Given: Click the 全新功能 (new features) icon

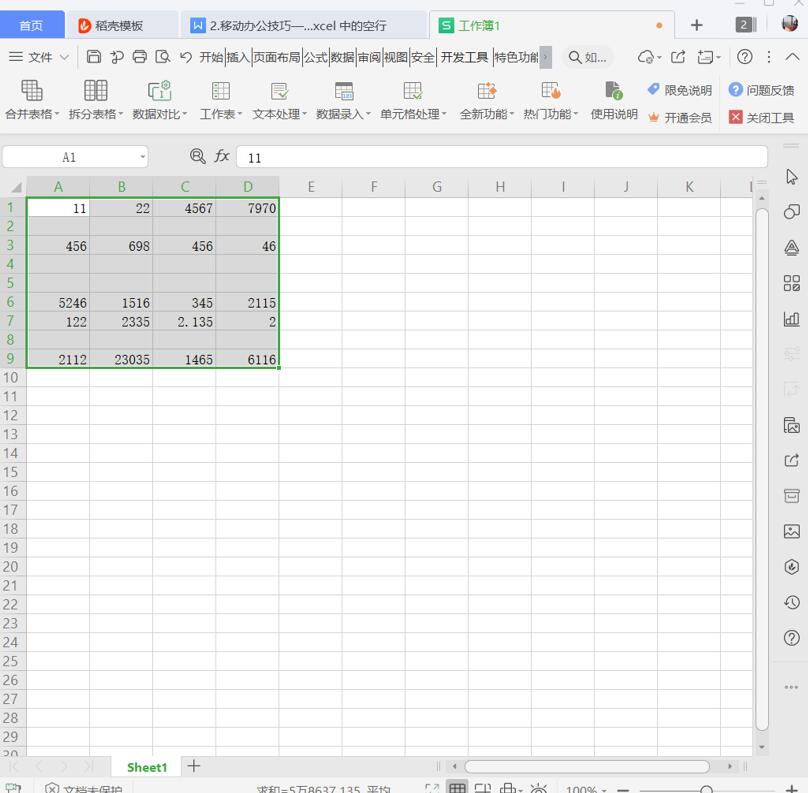Looking at the screenshot, I should pos(486,91).
